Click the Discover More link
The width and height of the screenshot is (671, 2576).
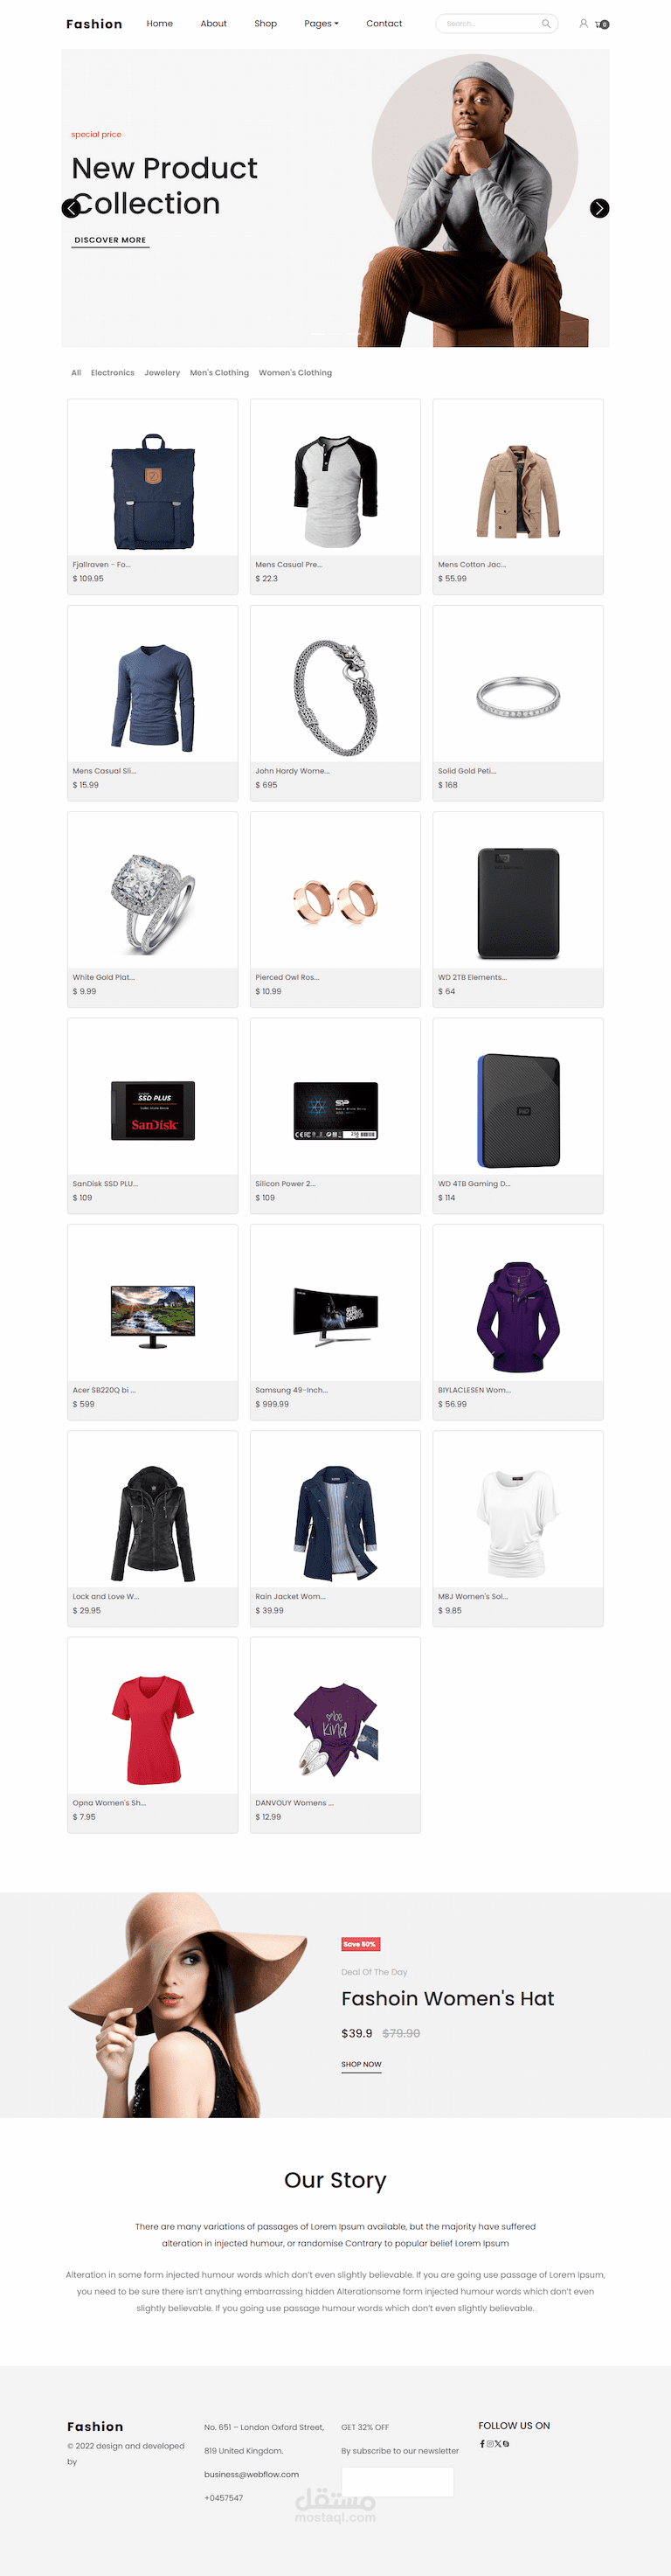coord(110,240)
